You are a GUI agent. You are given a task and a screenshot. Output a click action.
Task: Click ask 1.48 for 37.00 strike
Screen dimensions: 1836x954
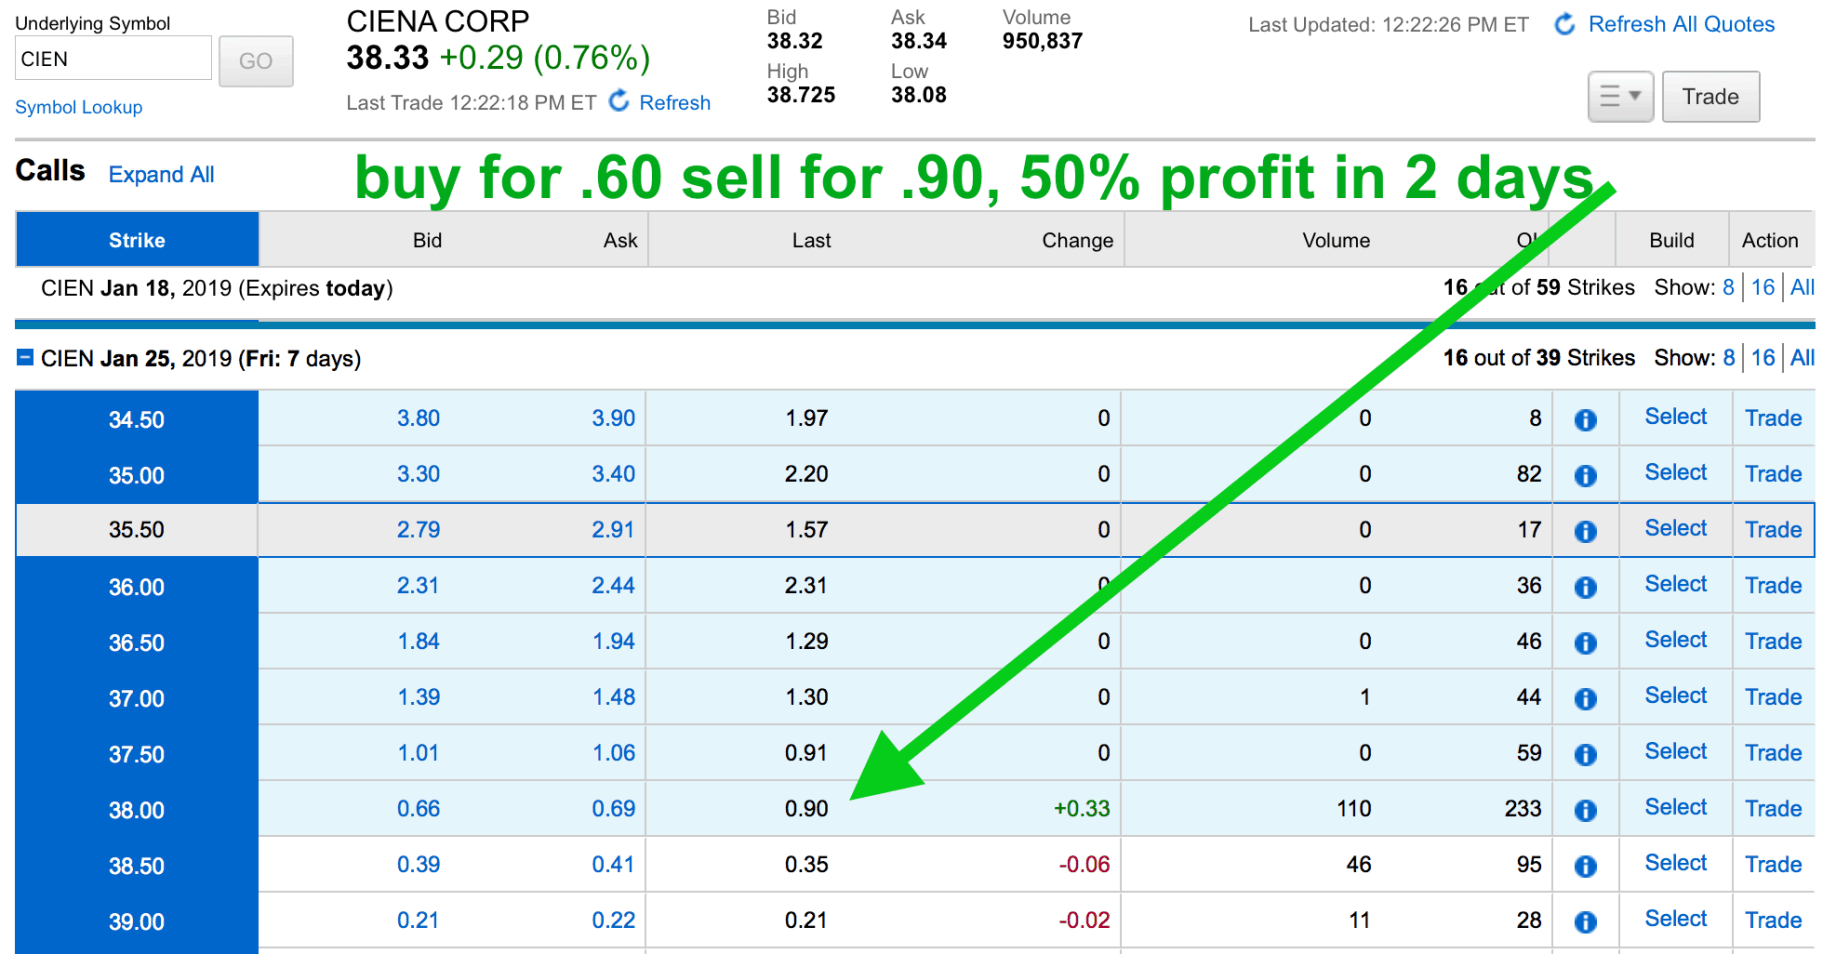click(613, 698)
